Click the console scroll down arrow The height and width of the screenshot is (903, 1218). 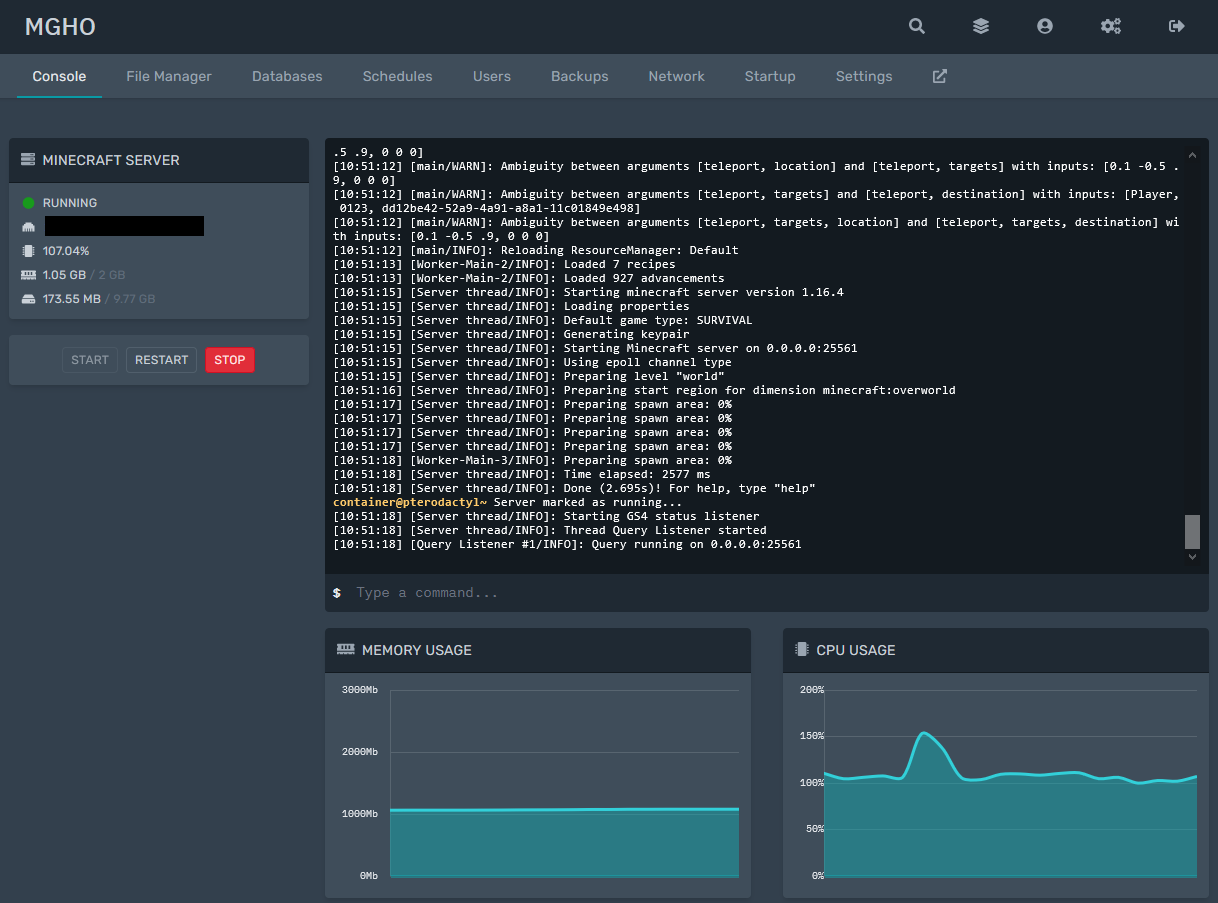point(1191,557)
